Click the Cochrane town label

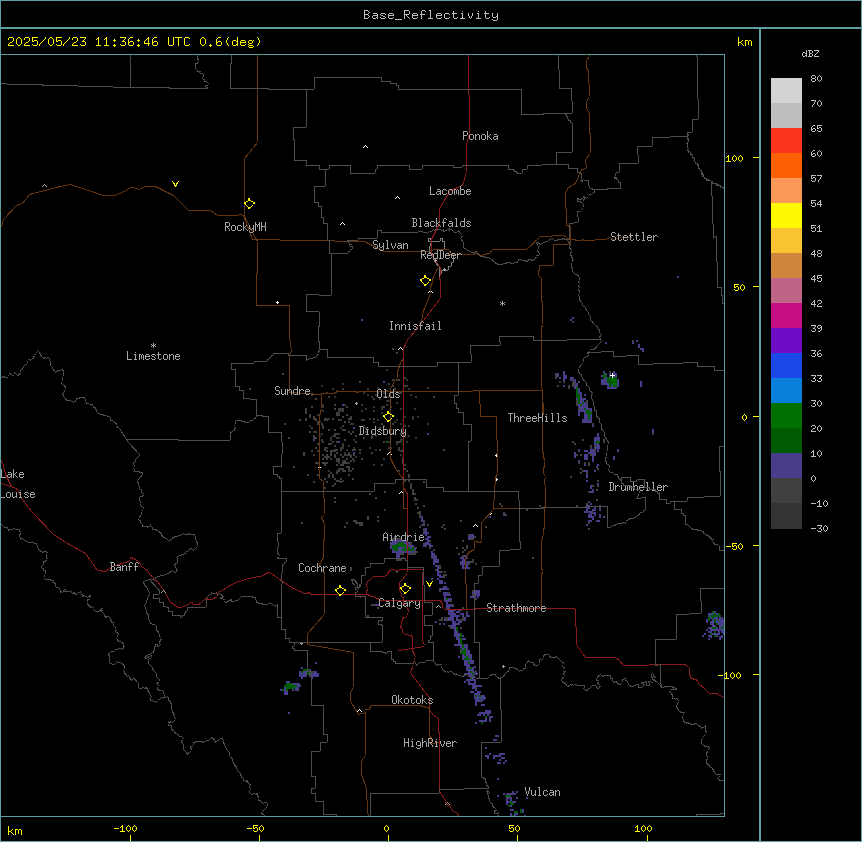(322, 568)
